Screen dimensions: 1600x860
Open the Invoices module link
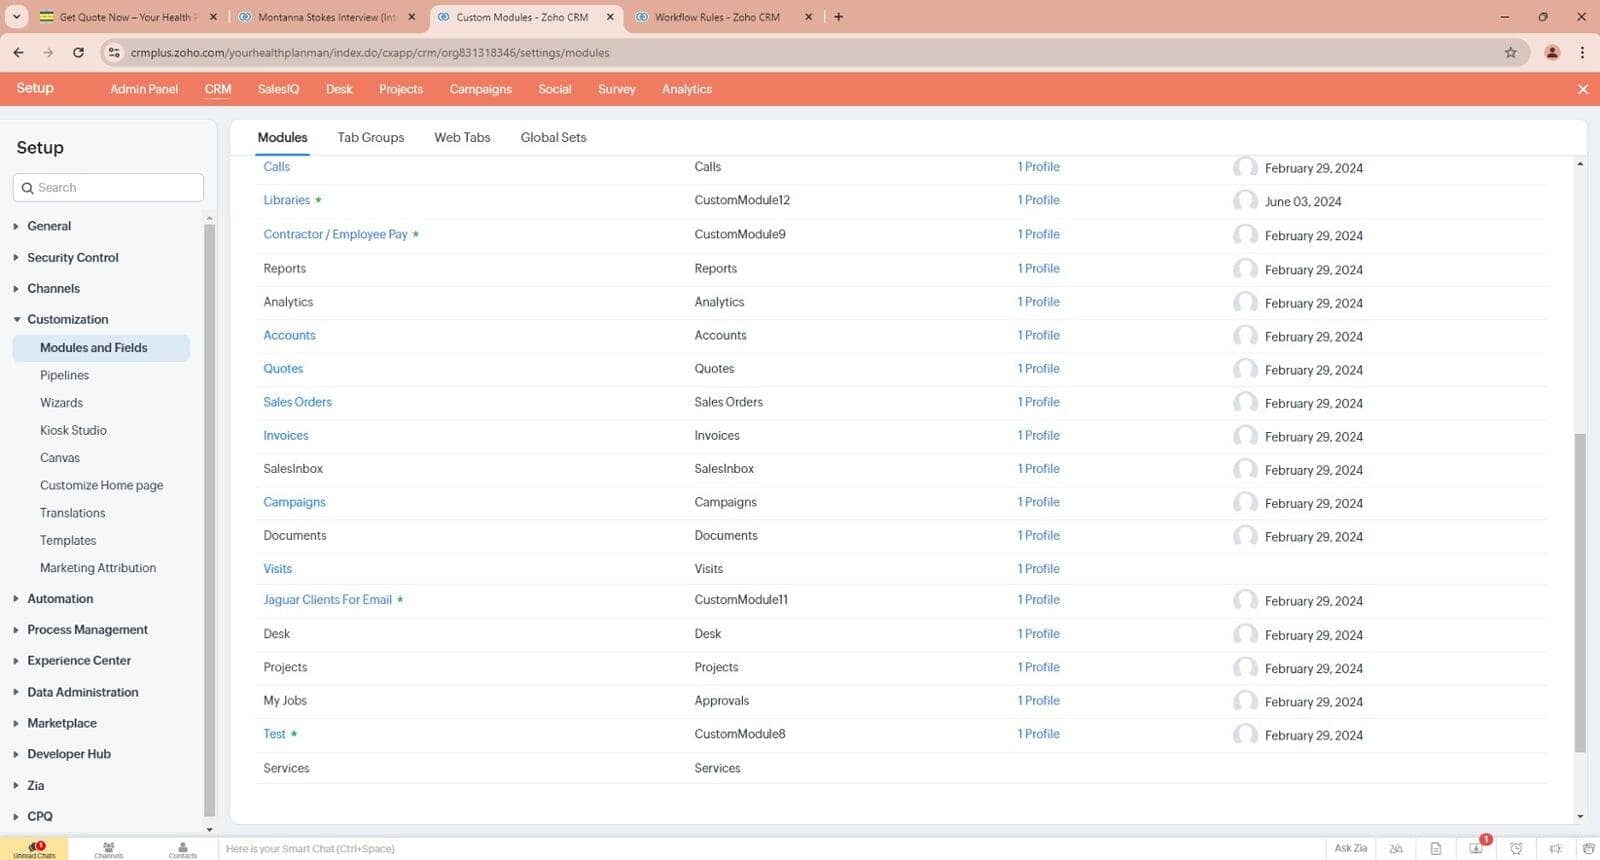tap(286, 435)
